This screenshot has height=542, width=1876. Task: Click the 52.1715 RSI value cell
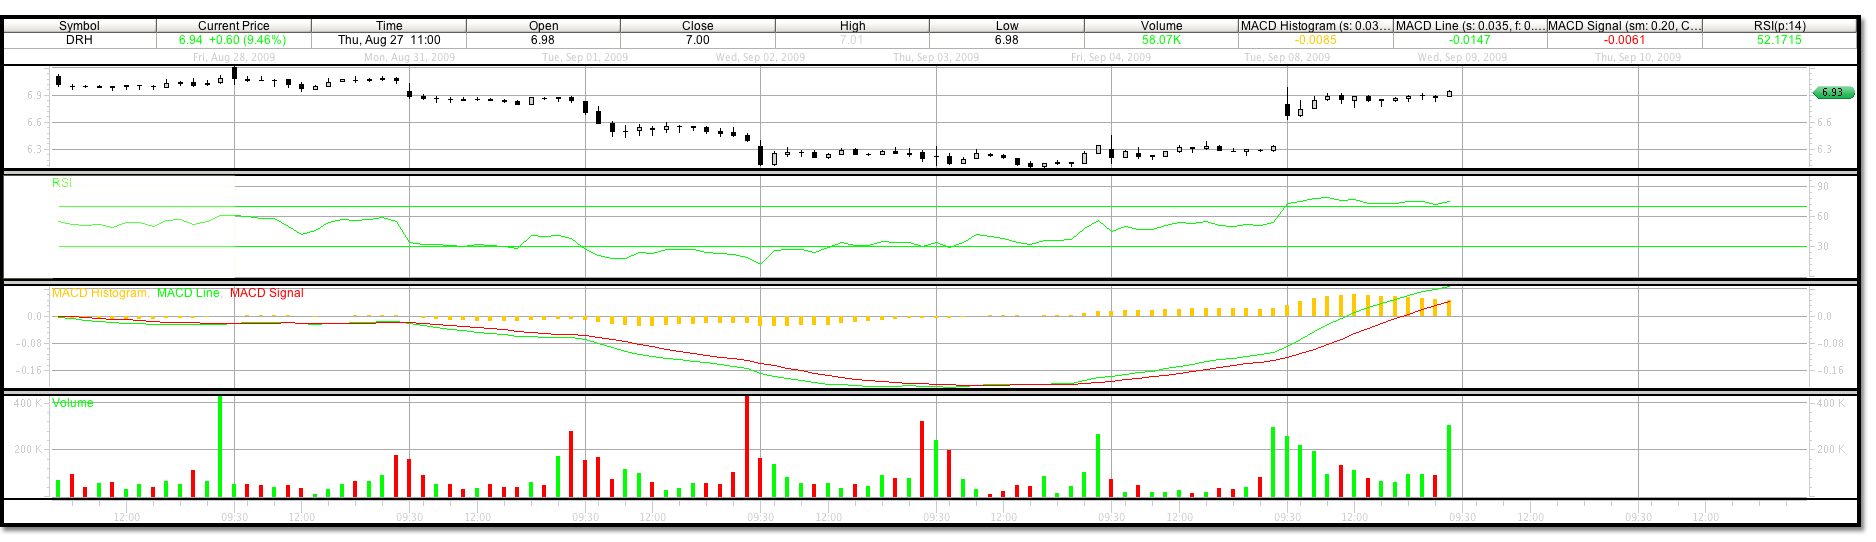1779,40
